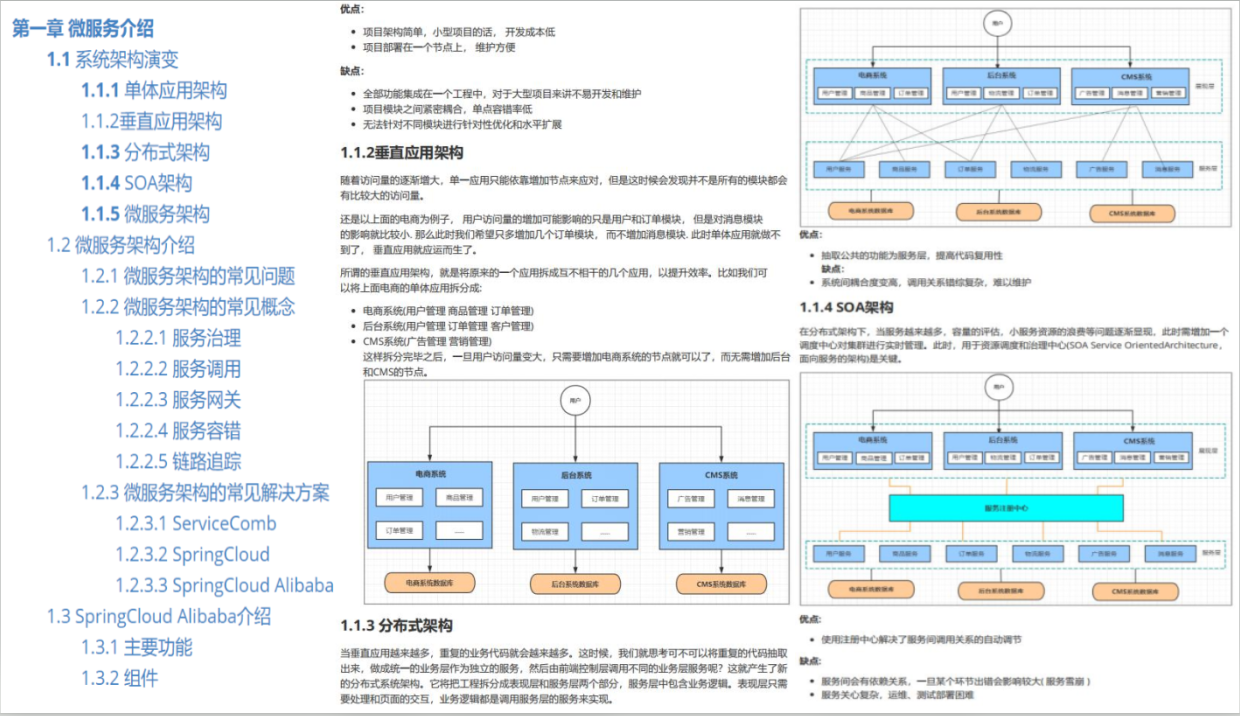Open outline entry 1.3.2 组件
The height and width of the screenshot is (716, 1240).
(120, 679)
